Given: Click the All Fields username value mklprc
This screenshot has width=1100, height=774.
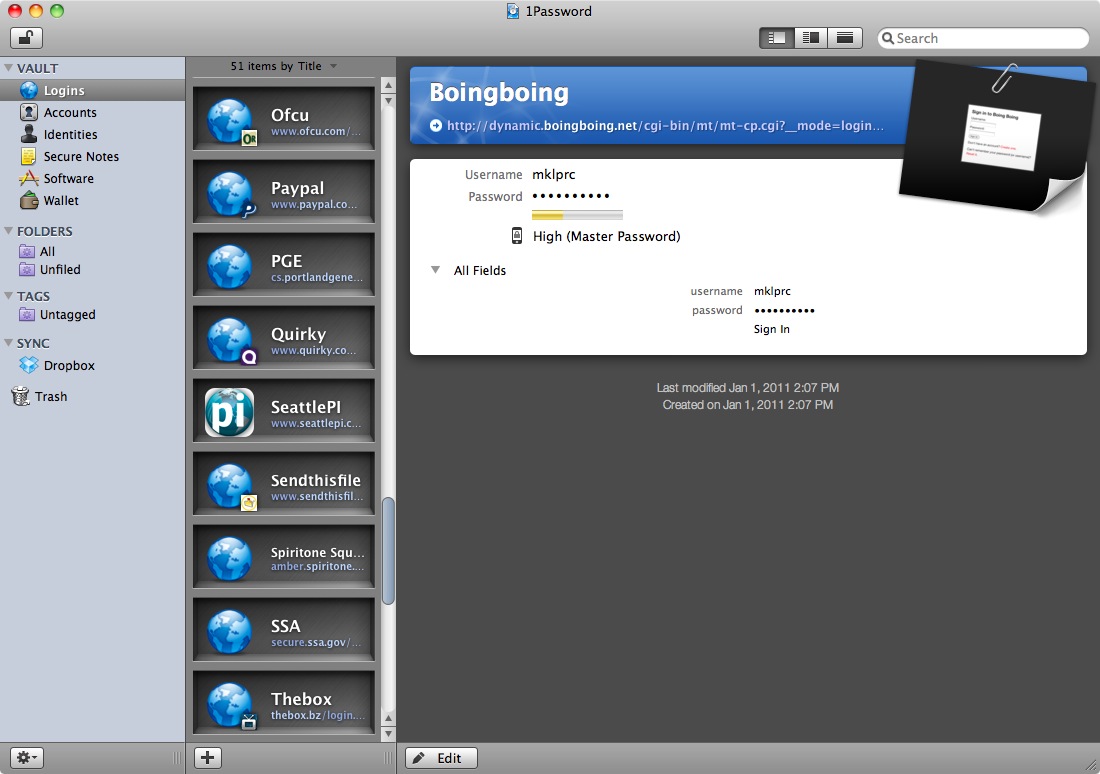Looking at the screenshot, I should [x=772, y=291].
